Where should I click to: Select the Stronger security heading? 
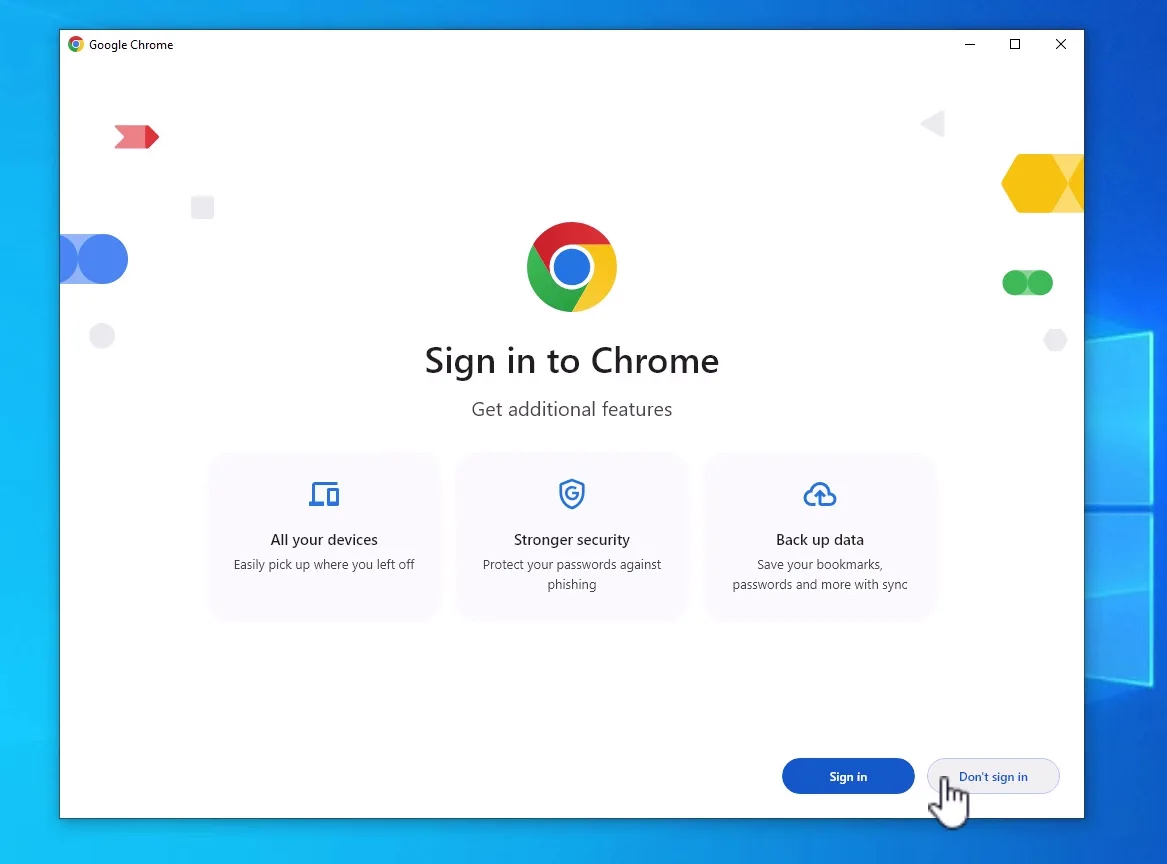pyautogui.click(x=572, y=540)
